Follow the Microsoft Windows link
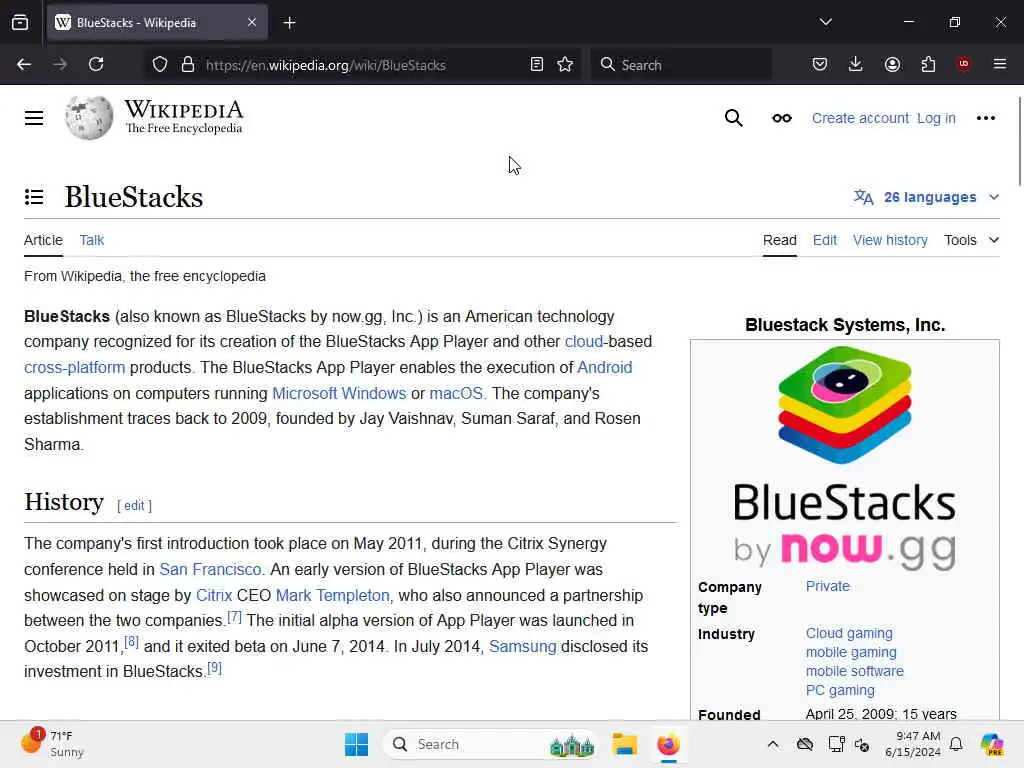The height and width of the screenshot is (768, 1024). point(339,393)
